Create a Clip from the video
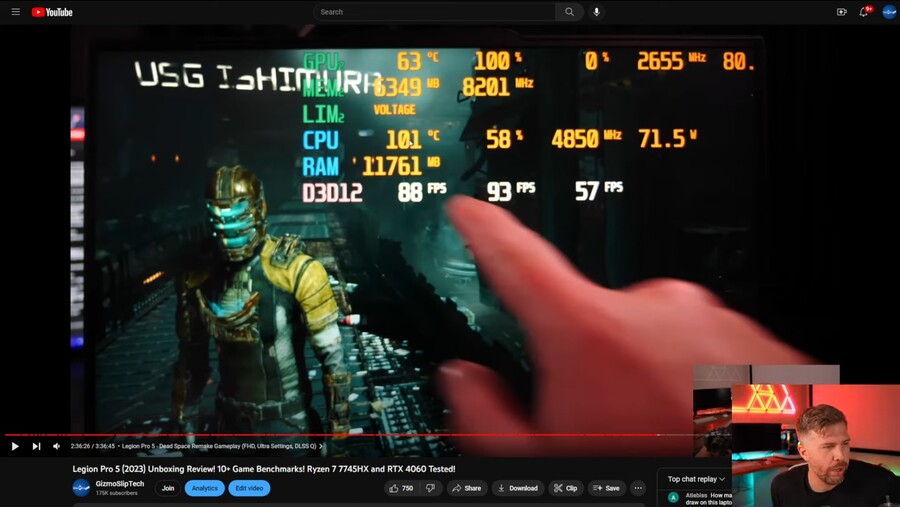This screenshot has height=507, width=900. point(566,488)
